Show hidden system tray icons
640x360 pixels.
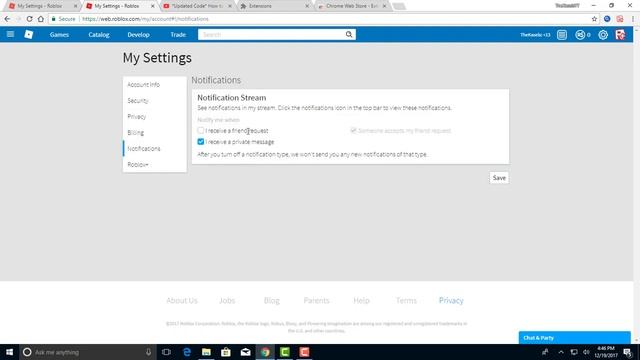click(561, 352)
